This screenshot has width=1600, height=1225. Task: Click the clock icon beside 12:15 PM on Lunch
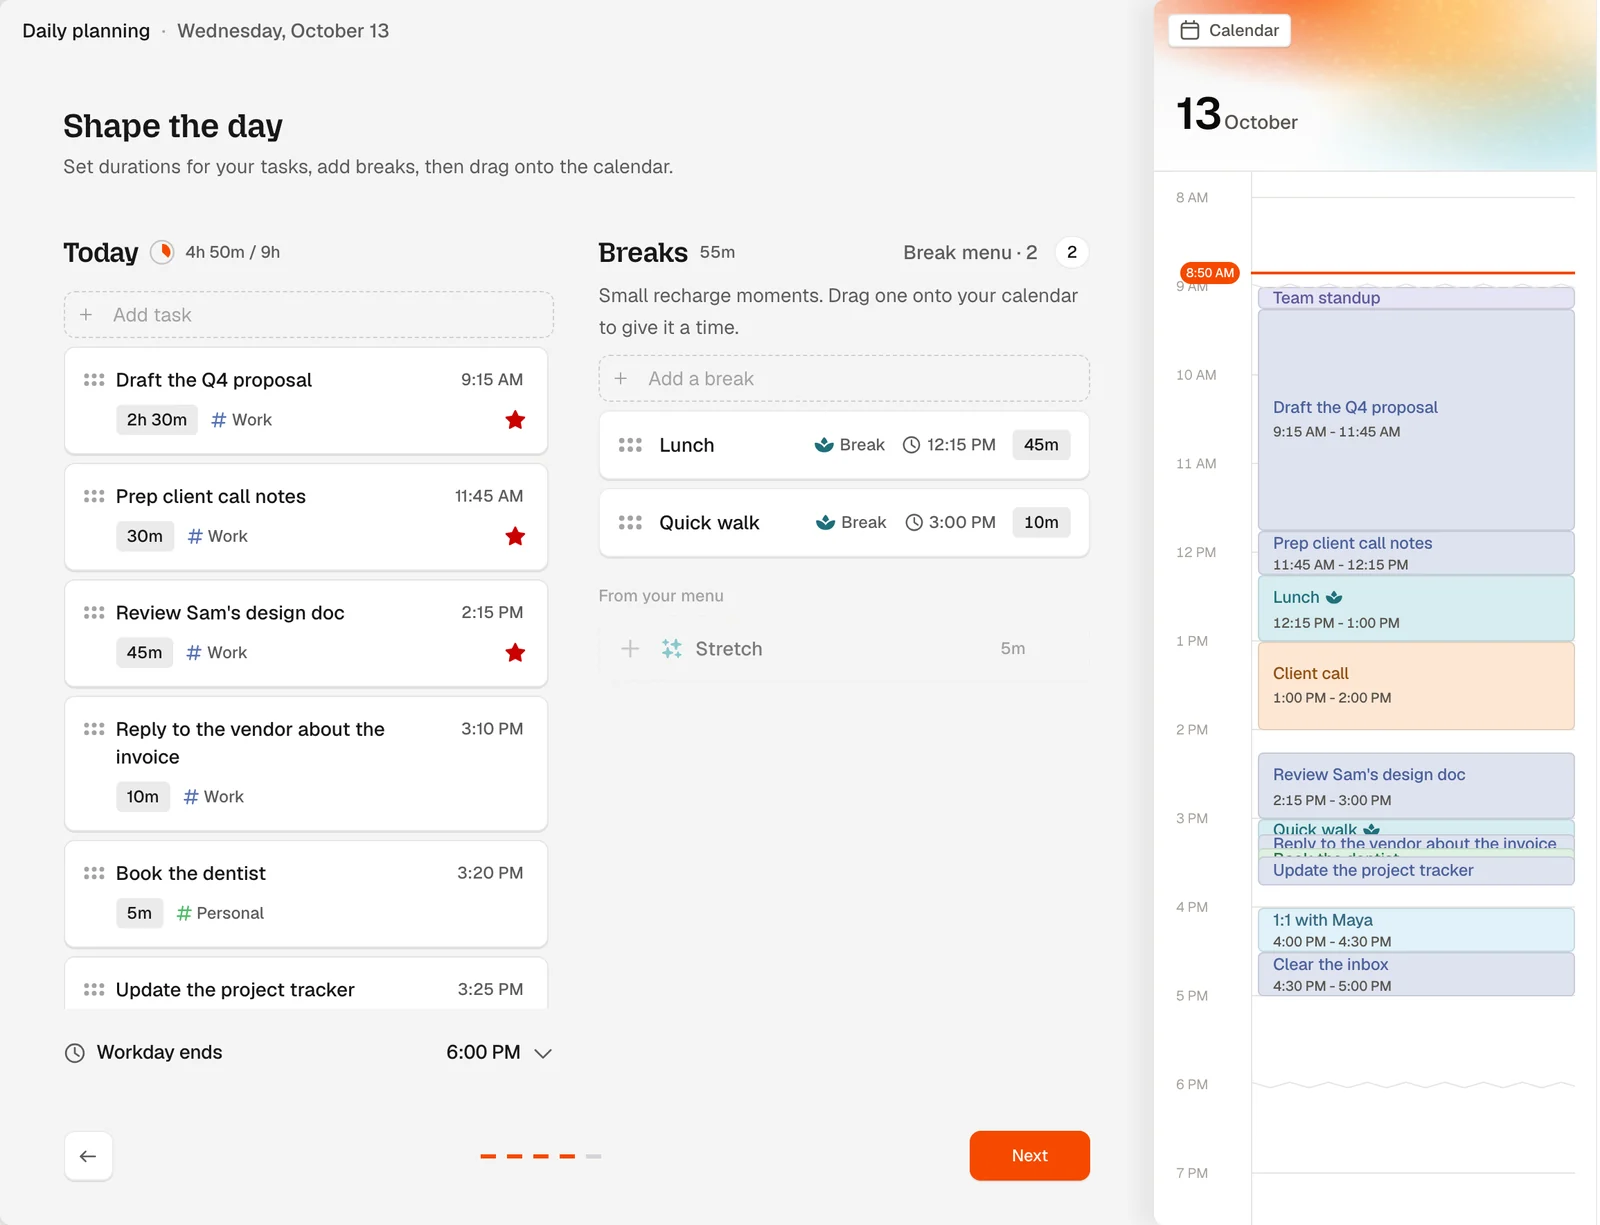pos(911,445)
